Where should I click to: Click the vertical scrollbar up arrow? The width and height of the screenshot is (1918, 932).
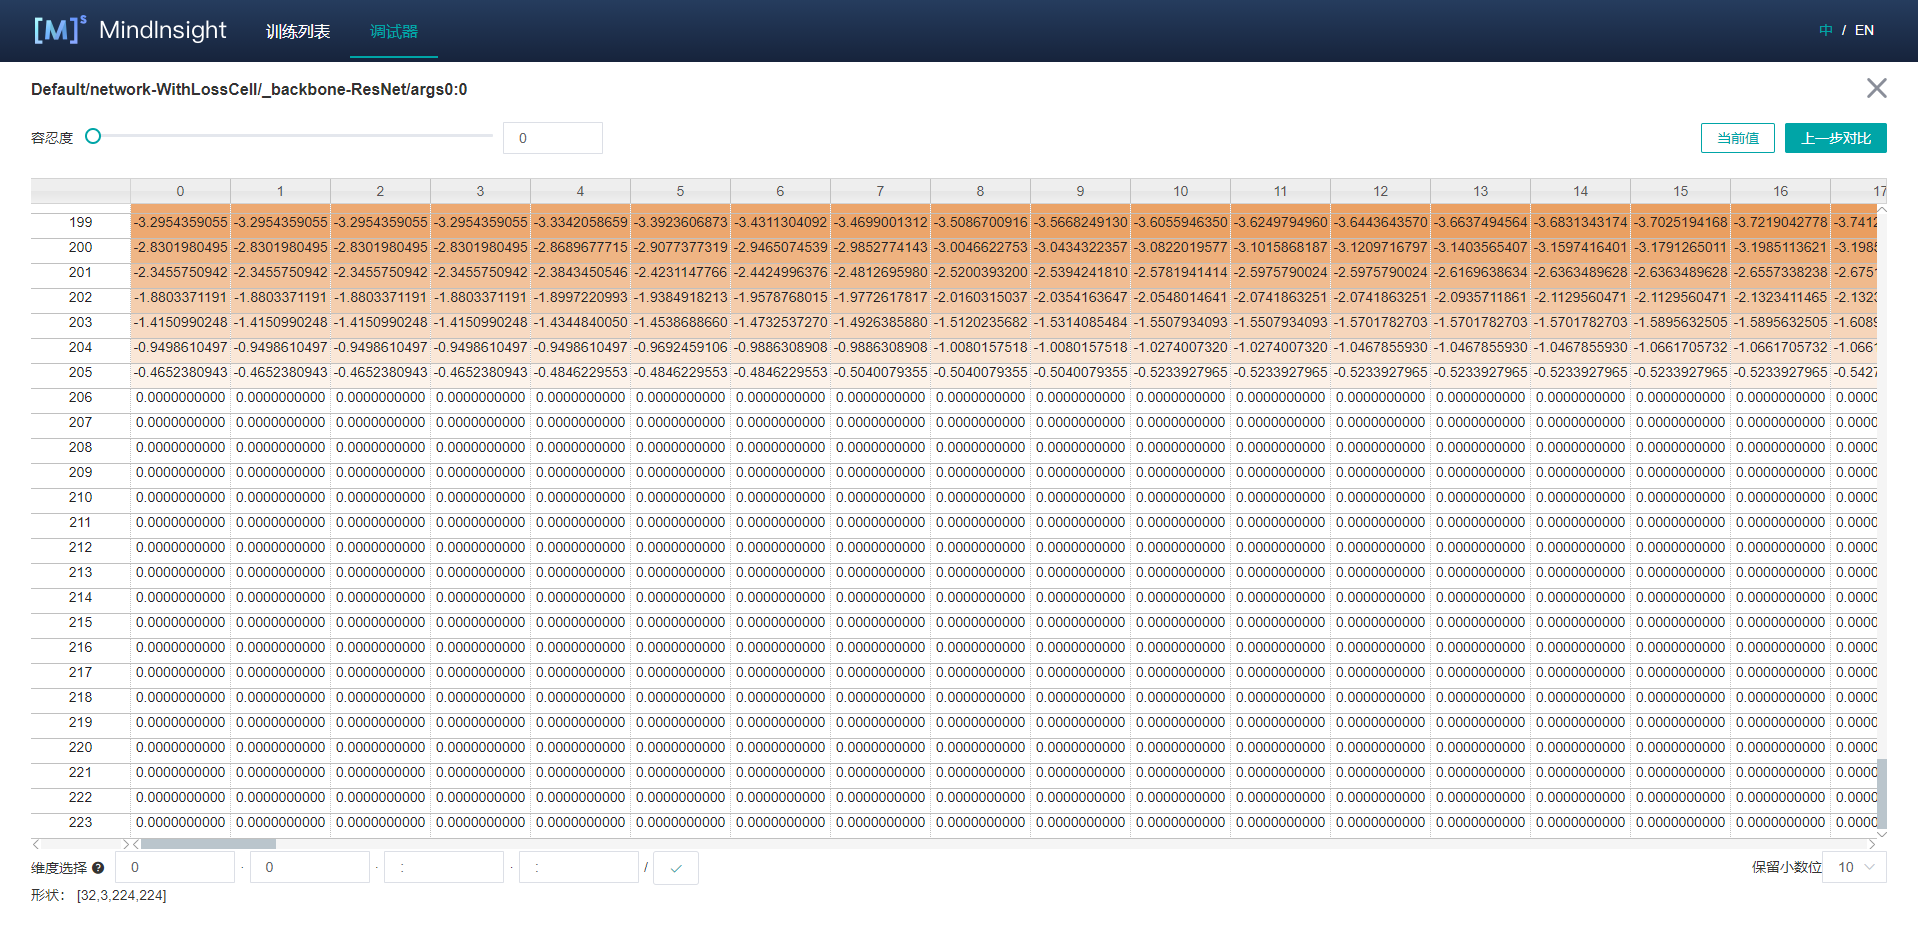(x=1882, y=210)
